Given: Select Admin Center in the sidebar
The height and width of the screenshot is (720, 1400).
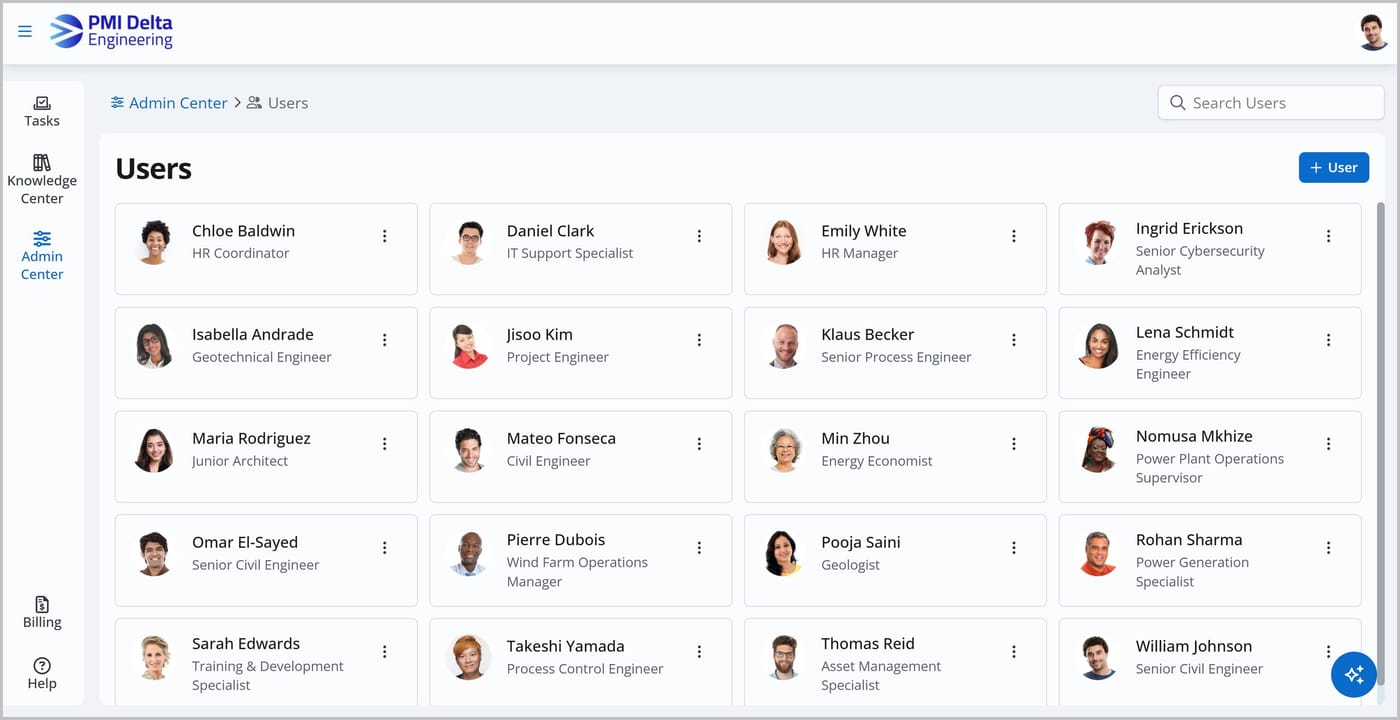Looking at the screenshot, I should pyautogui.click(x=42, y=255).
